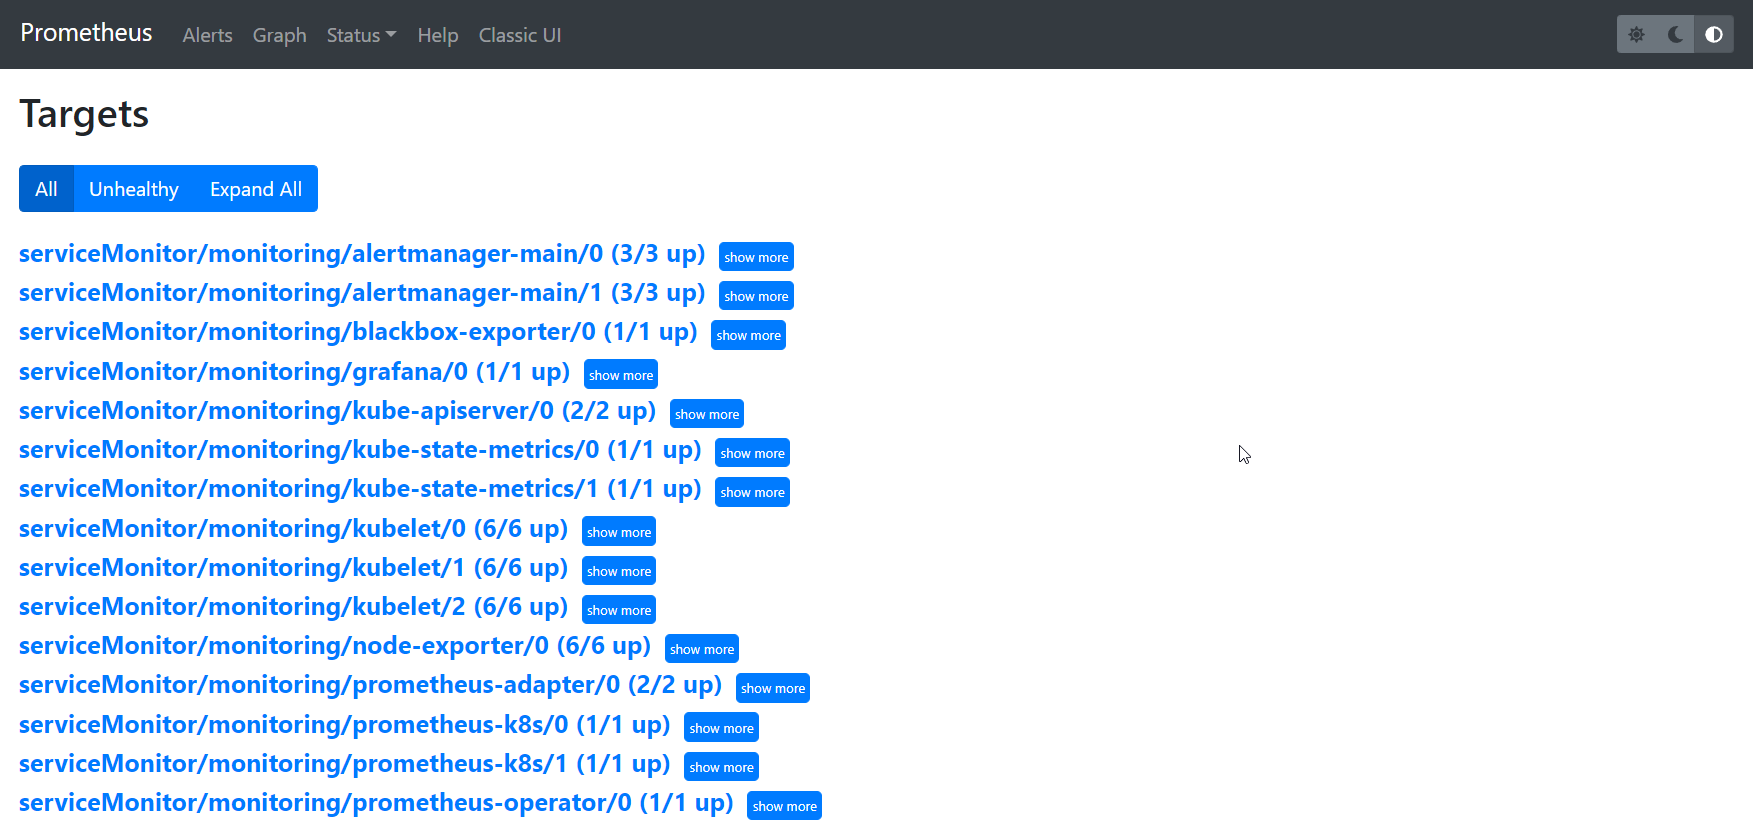1753x831 pixels.
Task: Show more for grafana/0
Action: click(621, 375)
